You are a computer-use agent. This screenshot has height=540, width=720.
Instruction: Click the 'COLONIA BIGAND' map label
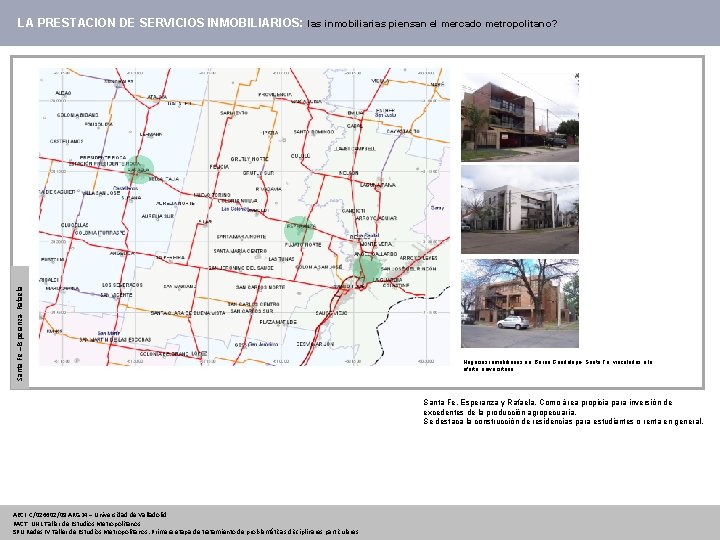click(x=78, y=115)
